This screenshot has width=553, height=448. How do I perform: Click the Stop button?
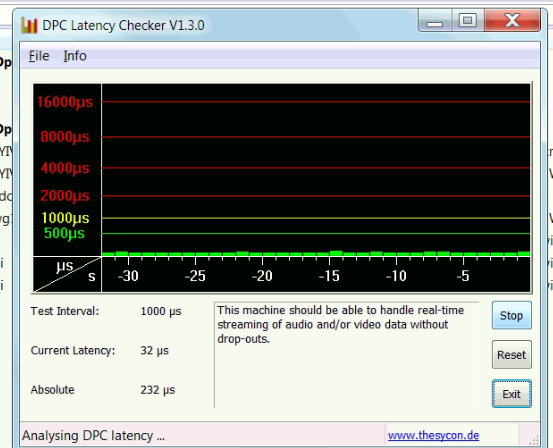[x=511, y=315]
